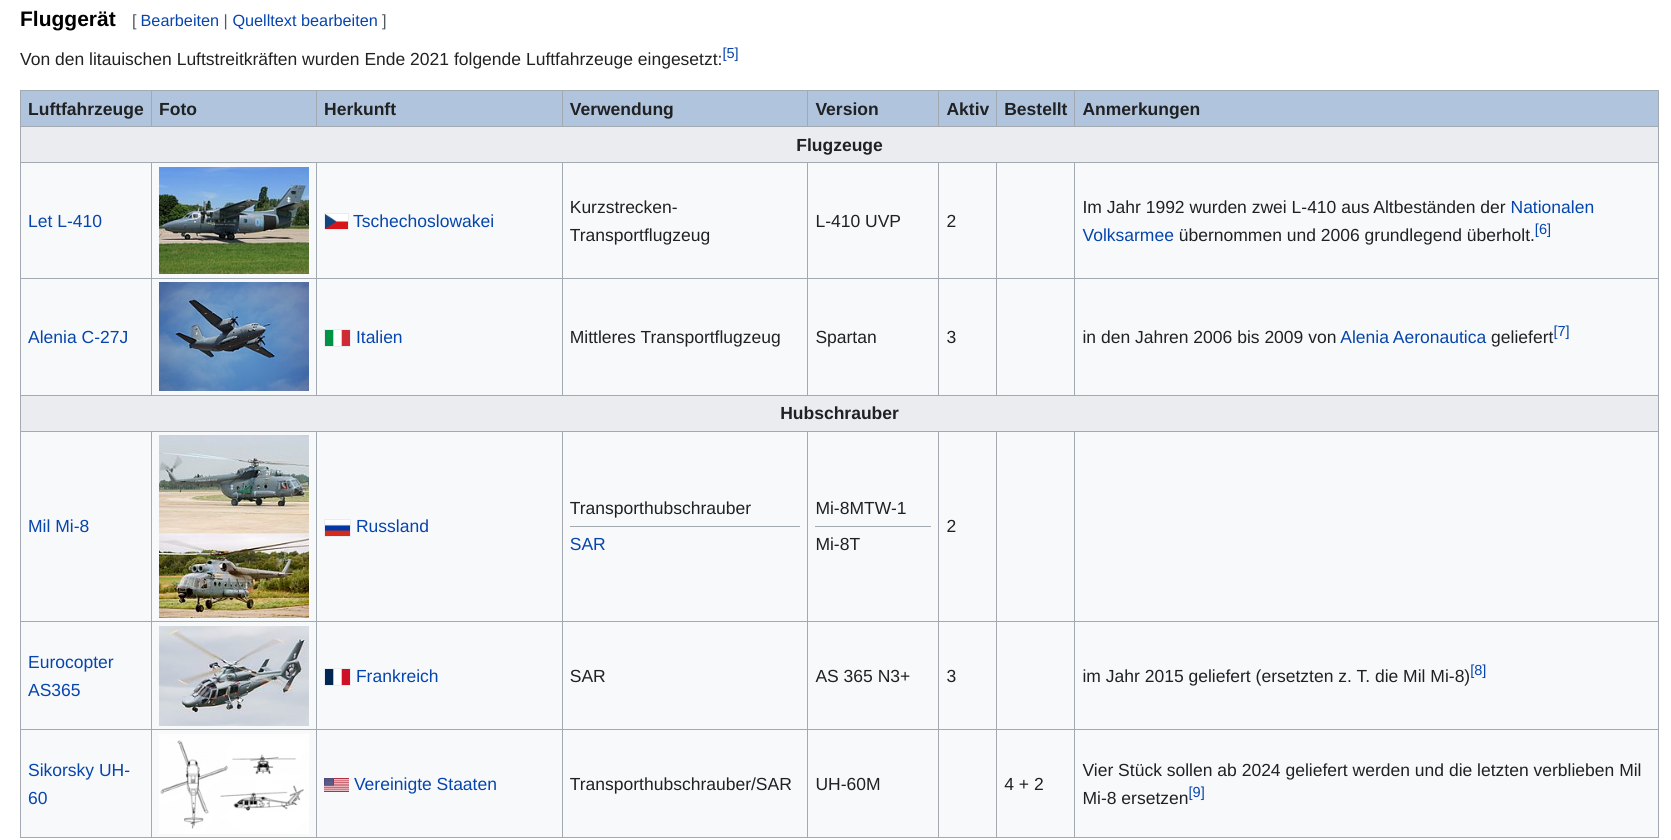The image size is (1671, 840).
Task: Click the Czechoslovakia flag icon
Action: [x=336, y=222]
